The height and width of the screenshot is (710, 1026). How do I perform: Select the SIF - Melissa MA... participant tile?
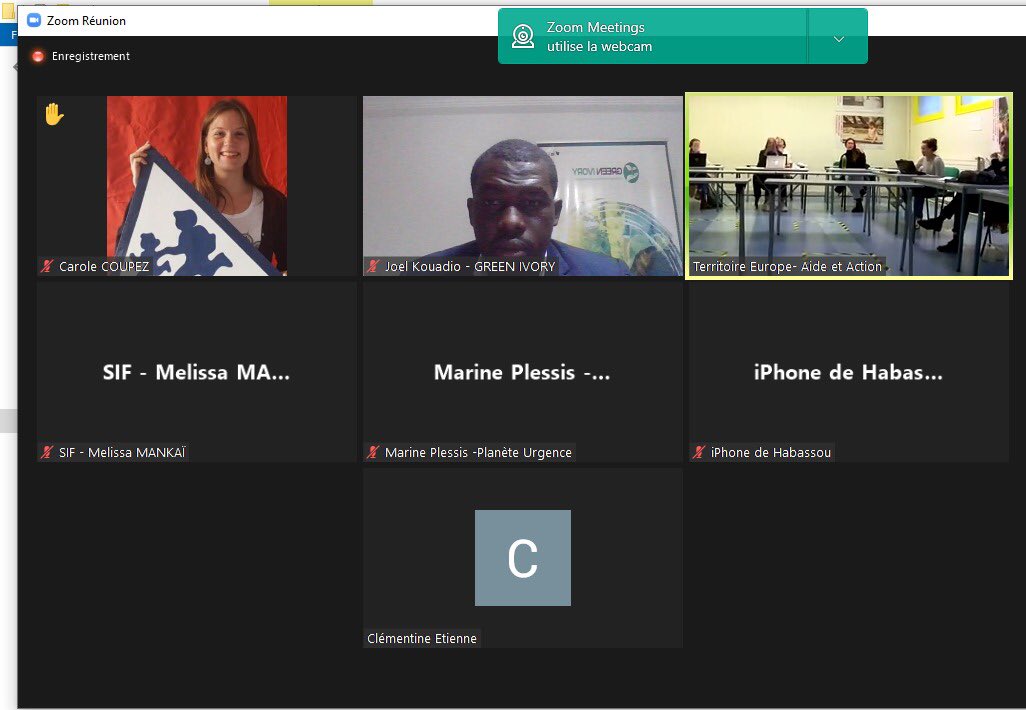click(x=197, y=372)
